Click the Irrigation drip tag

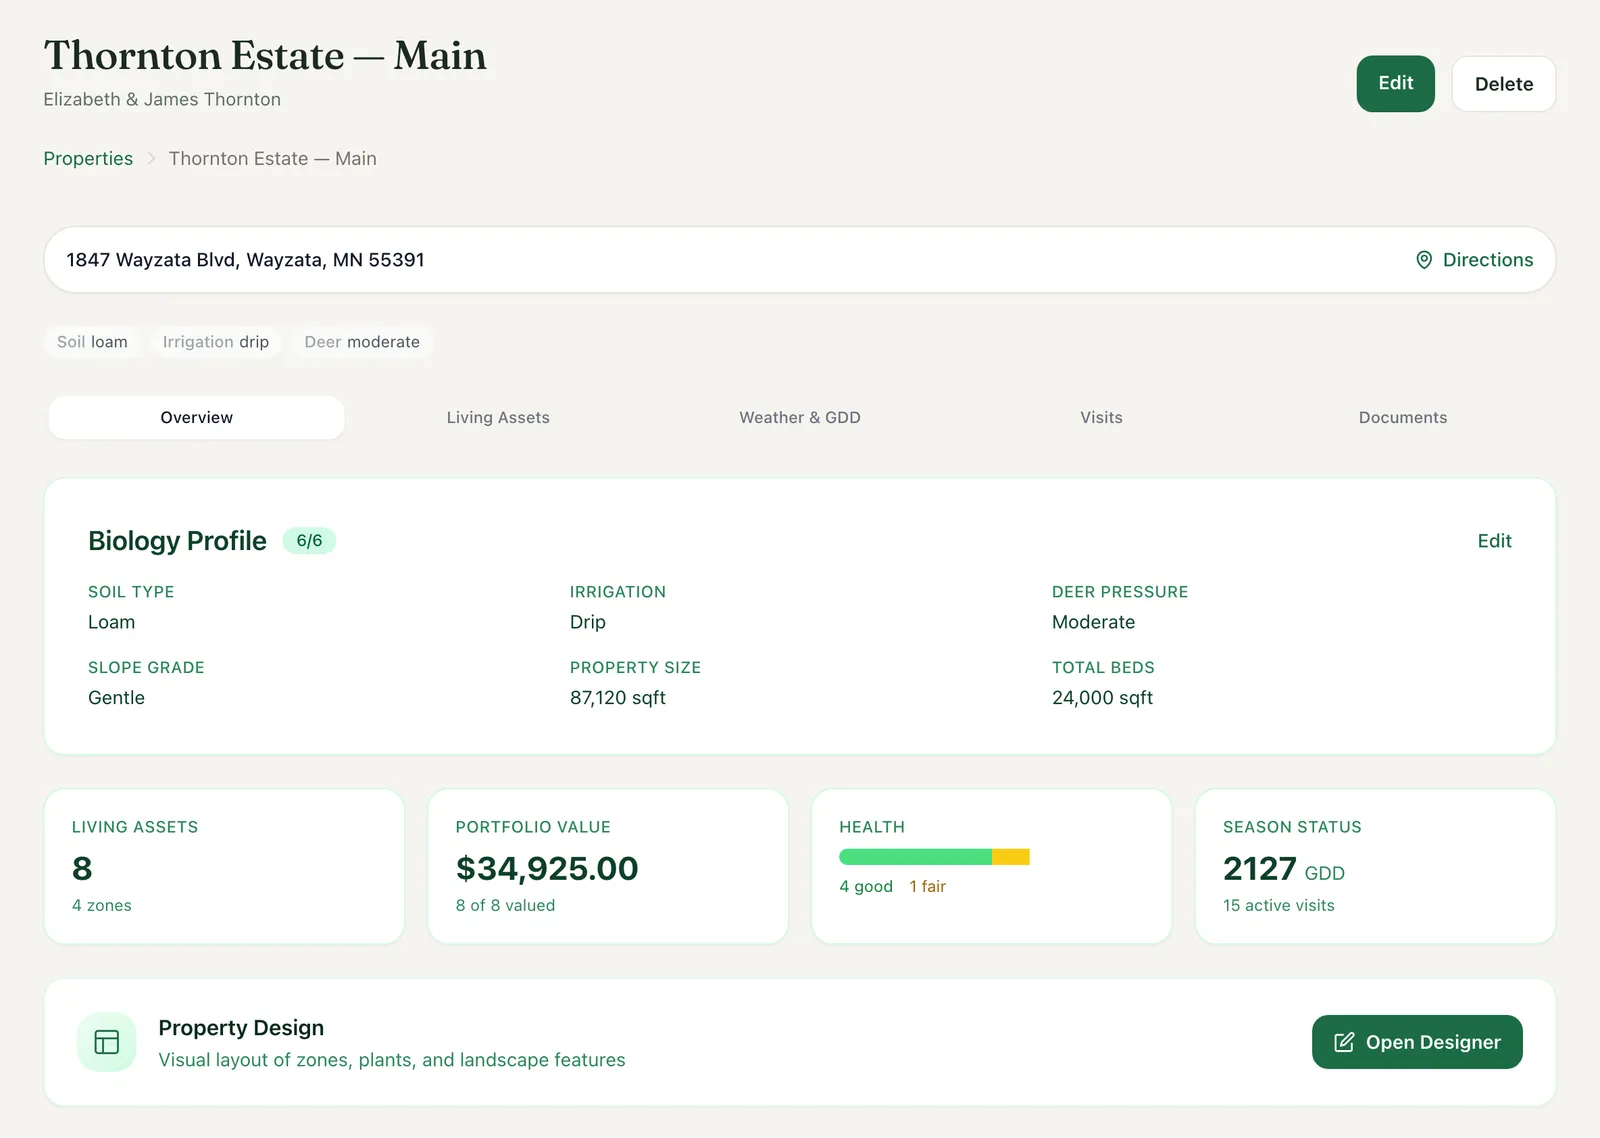coord(216,342)
